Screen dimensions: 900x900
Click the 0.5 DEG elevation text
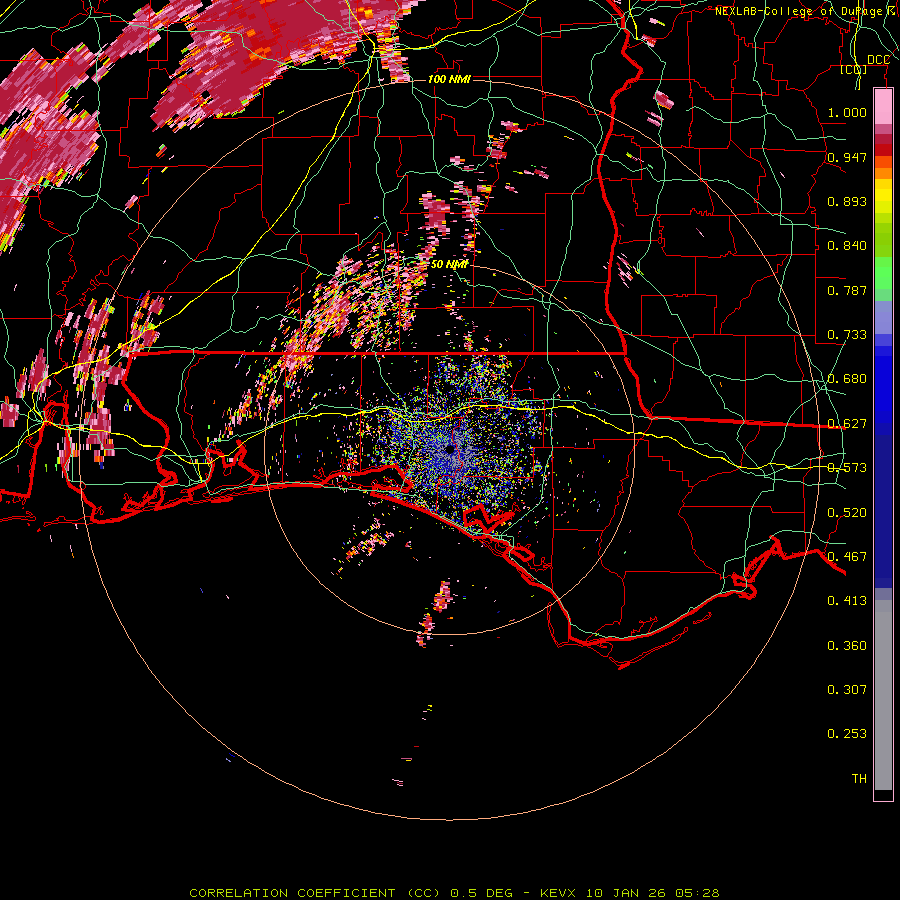[x=481, y=893]
